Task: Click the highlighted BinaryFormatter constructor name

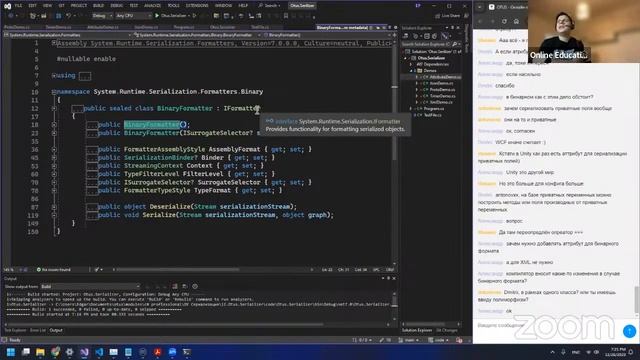Action: (x=152, y=124)
